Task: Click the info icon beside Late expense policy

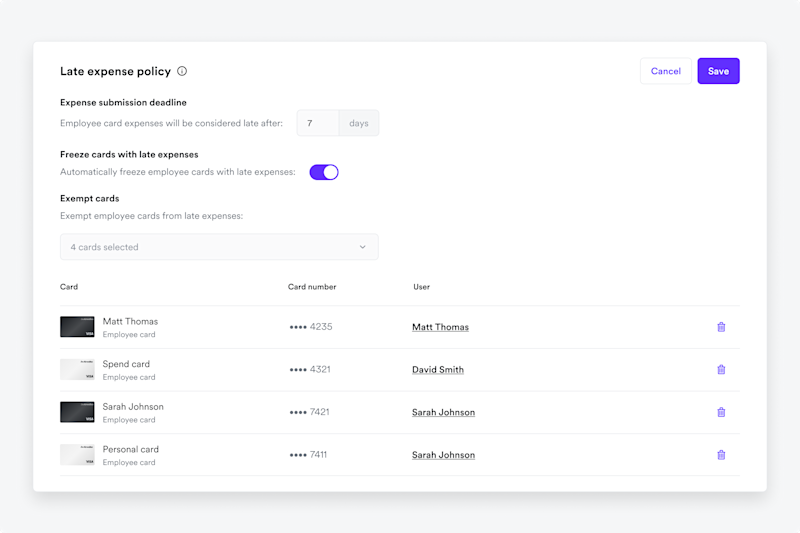Action: pos(182,71)
